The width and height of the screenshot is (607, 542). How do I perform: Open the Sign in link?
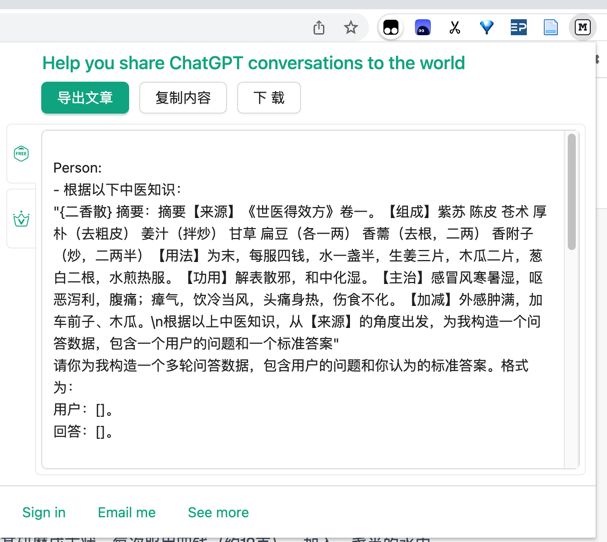pyautogui.click(x=44, y=513)
